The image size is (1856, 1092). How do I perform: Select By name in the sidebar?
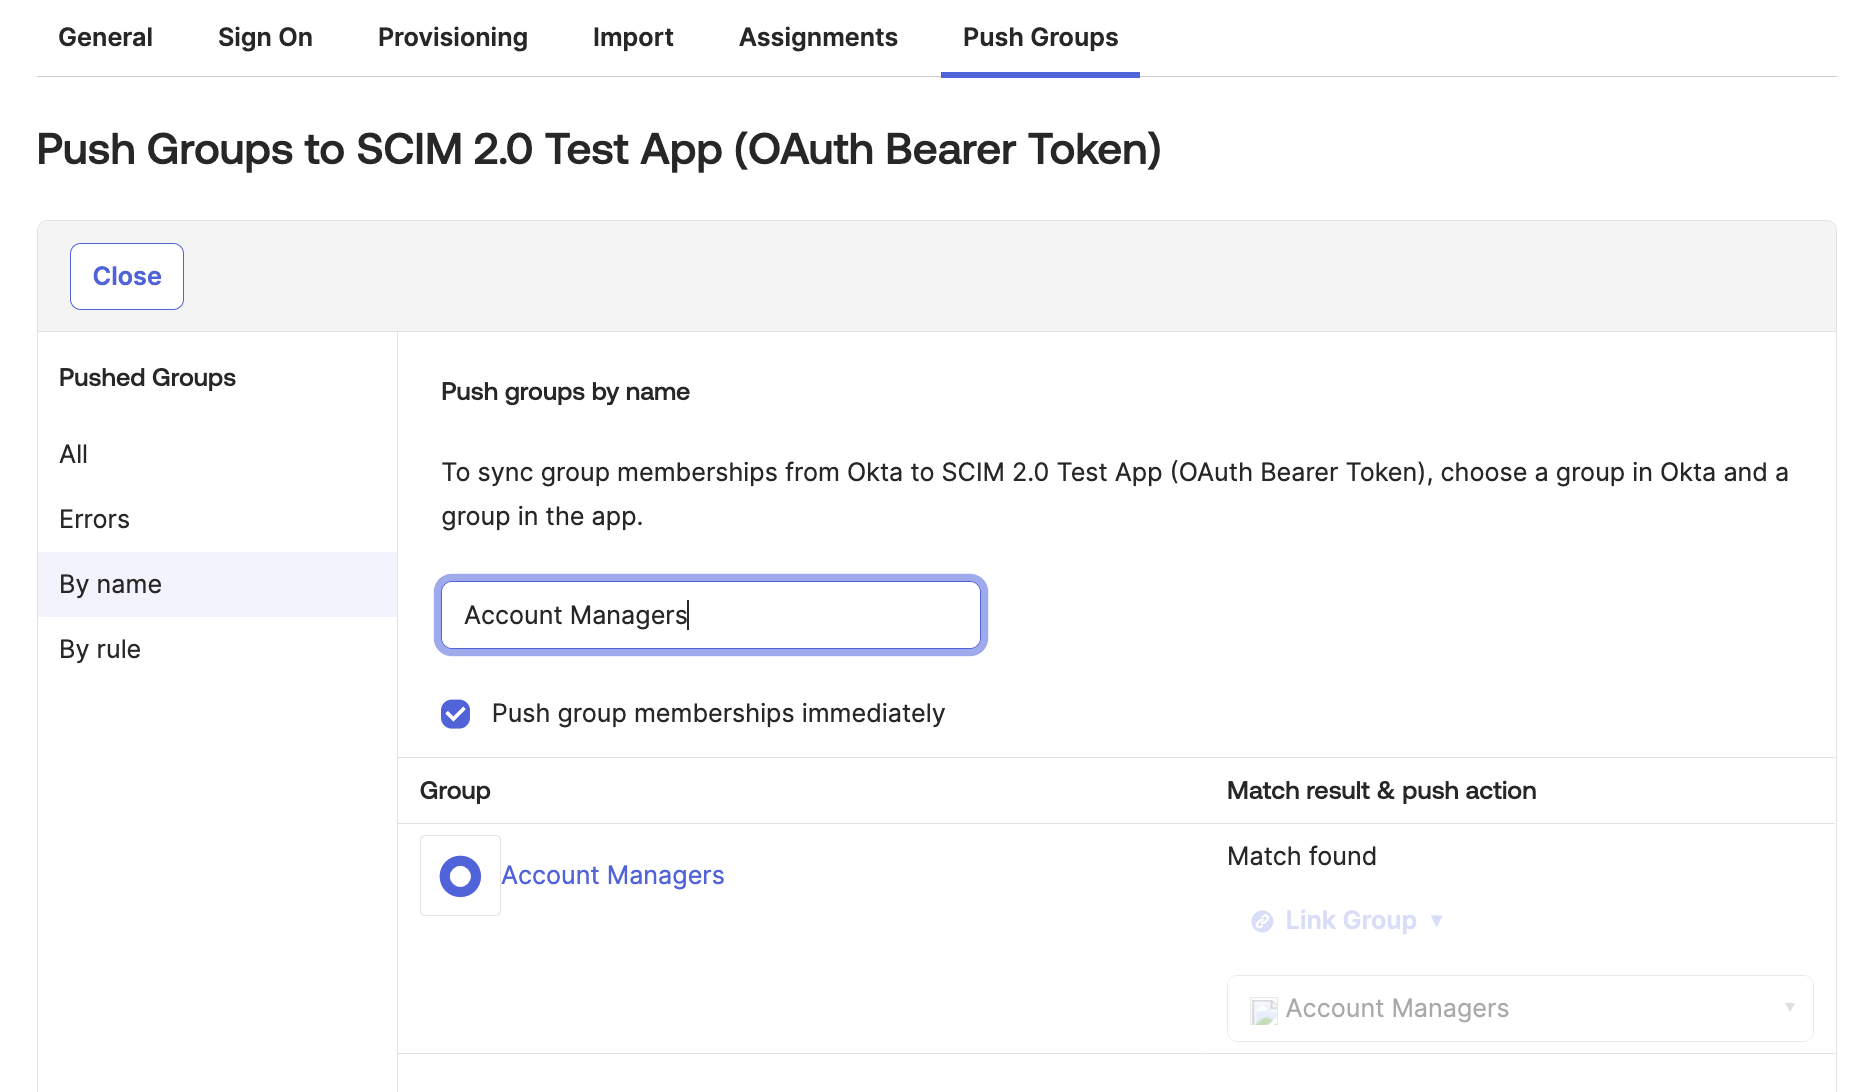tap(217, 585)
